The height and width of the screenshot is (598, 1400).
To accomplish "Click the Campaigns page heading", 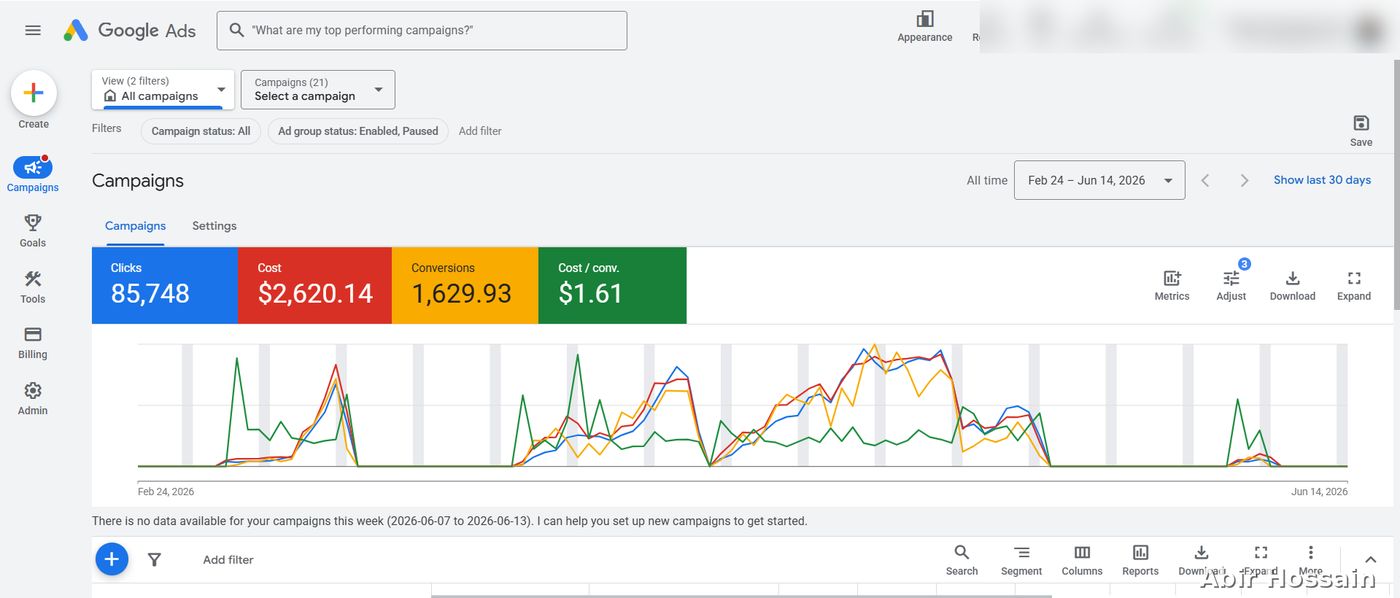I will click(x=138, y=181).
